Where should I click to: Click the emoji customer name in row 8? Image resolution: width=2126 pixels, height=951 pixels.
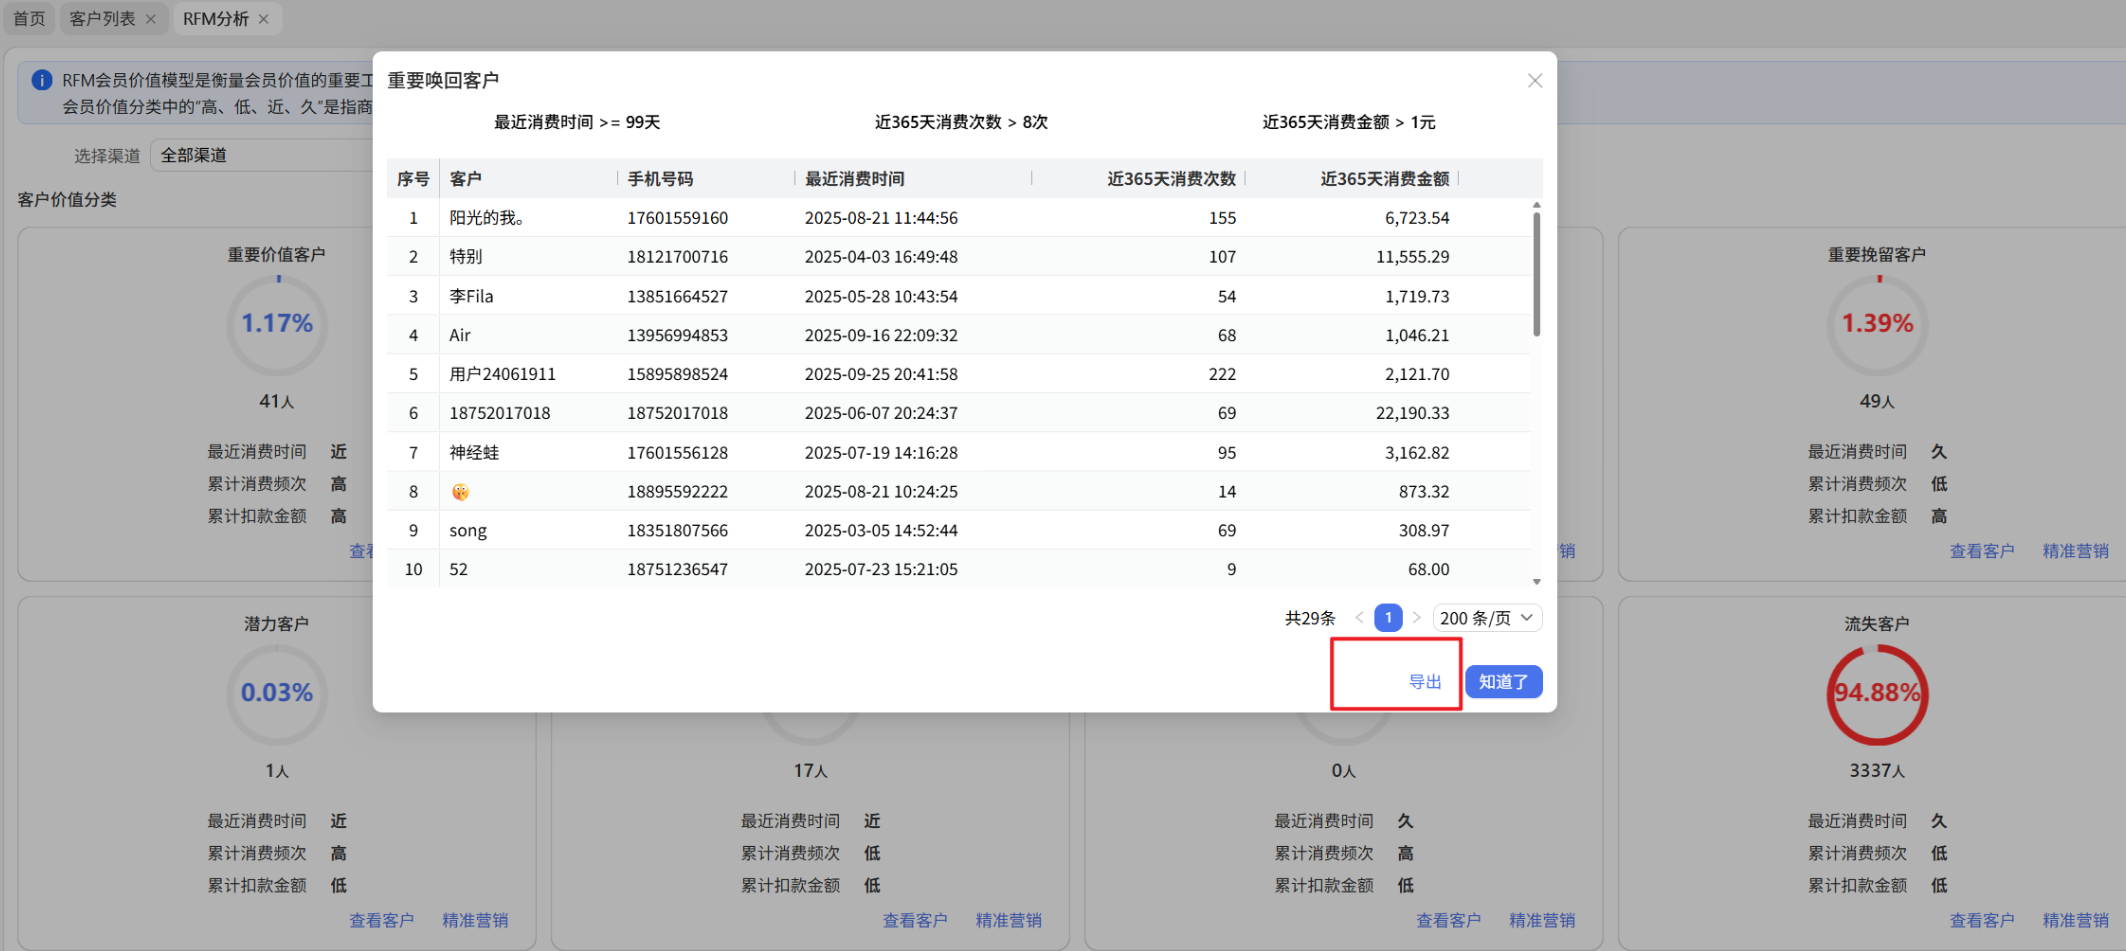click(x=460, y=492)
